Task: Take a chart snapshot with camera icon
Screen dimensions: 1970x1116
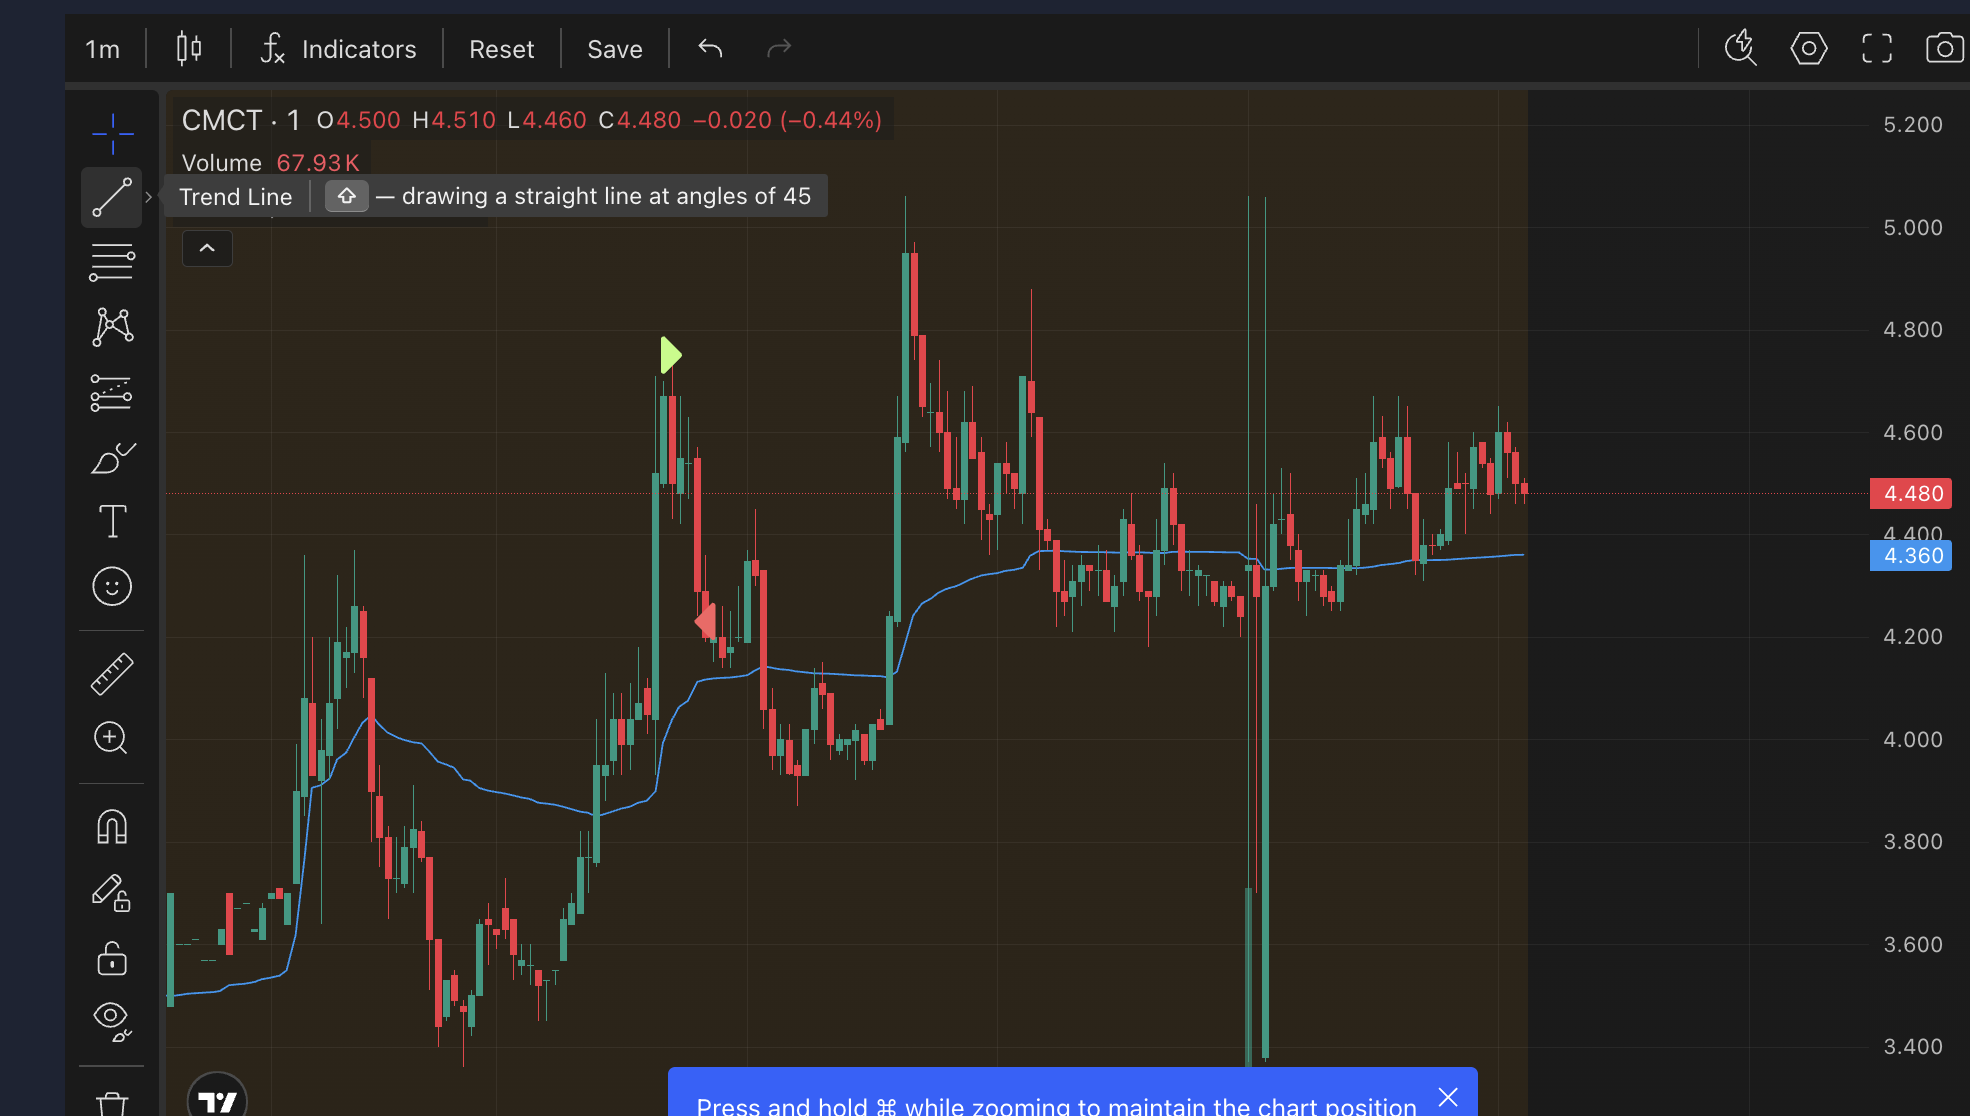Action: 1944,48
